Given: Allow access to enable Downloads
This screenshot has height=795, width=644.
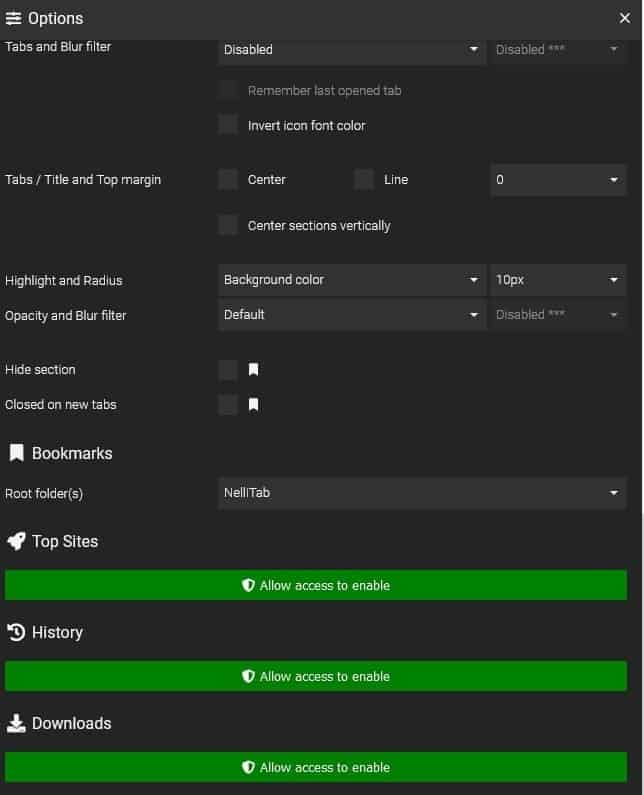Looking at the screenshot, I should click(x=316, y=767).
